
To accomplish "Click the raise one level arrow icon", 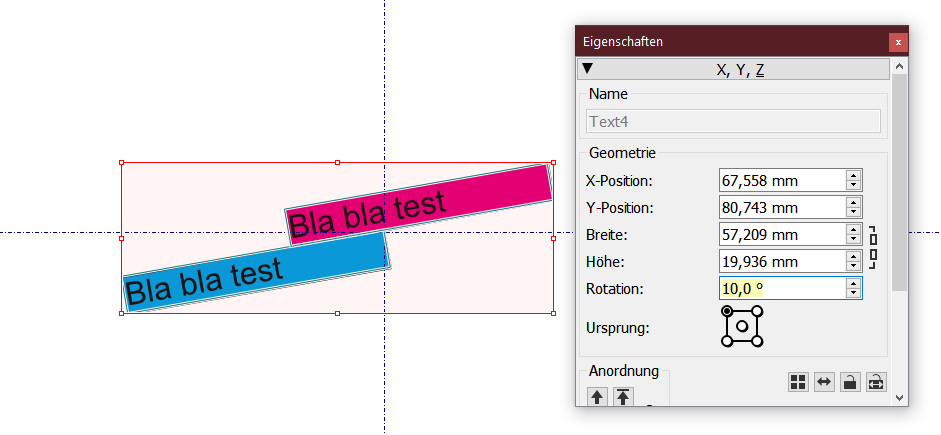I will 597,397.
